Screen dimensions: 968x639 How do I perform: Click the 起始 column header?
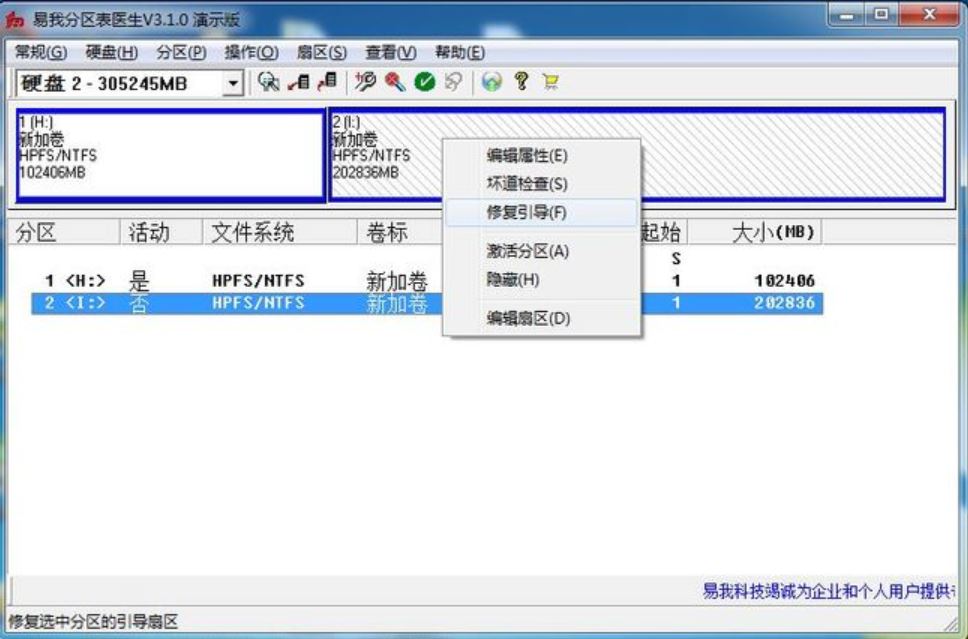click(x=663, y=232)
